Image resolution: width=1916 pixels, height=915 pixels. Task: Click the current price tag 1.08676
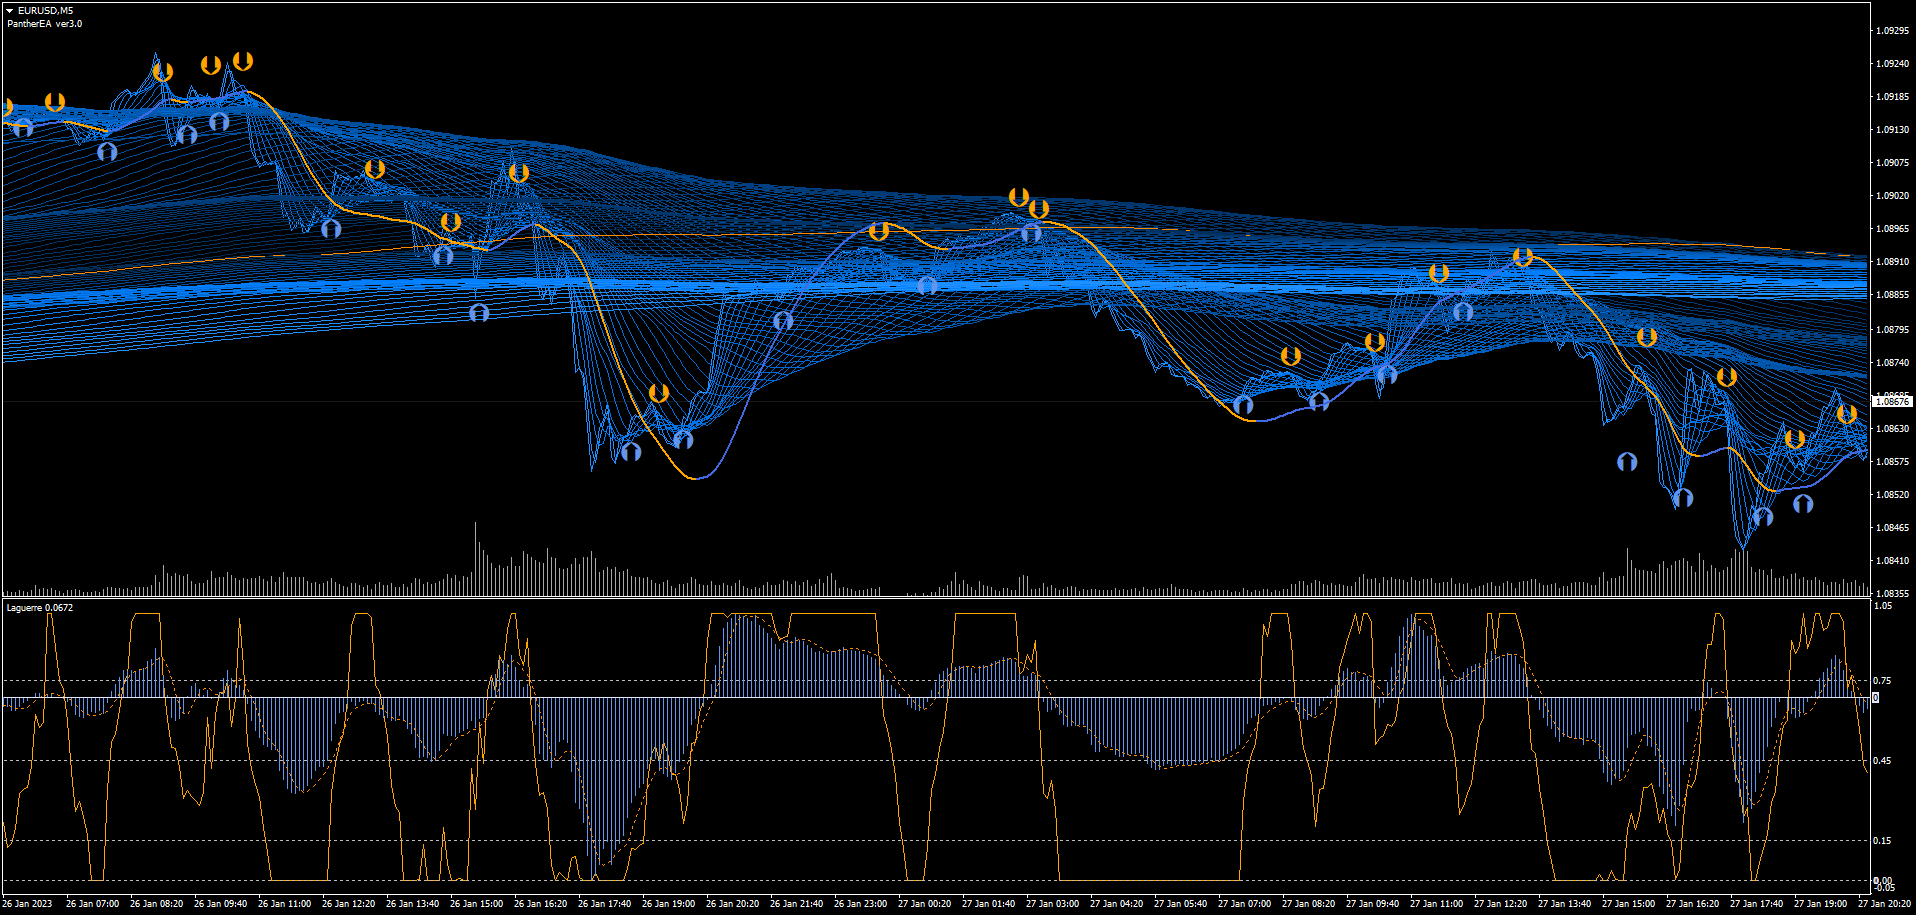pyautogui.click(x=1891, y=402)
